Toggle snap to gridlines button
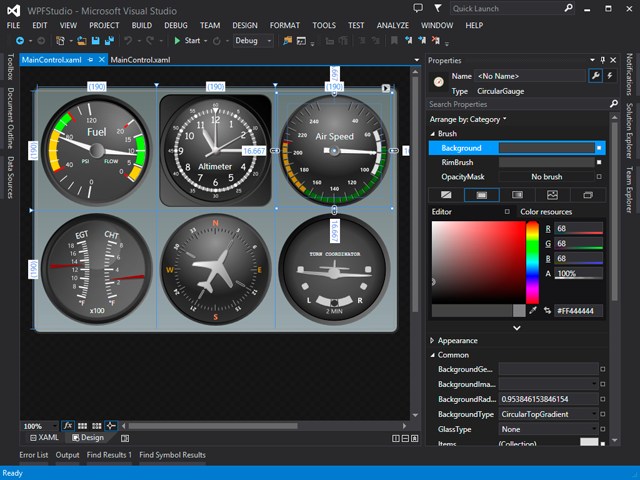This screenshot has width=640, height=480. pos(97,426)
